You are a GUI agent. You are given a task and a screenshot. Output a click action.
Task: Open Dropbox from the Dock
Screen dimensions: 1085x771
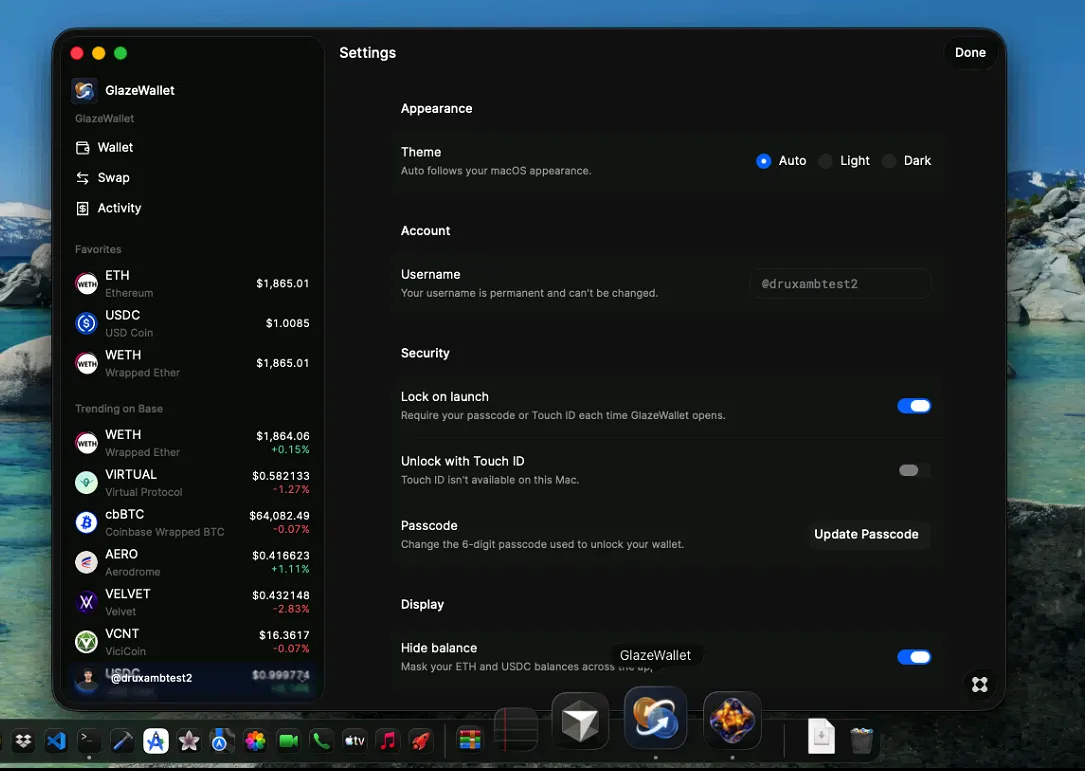[23, 741]
